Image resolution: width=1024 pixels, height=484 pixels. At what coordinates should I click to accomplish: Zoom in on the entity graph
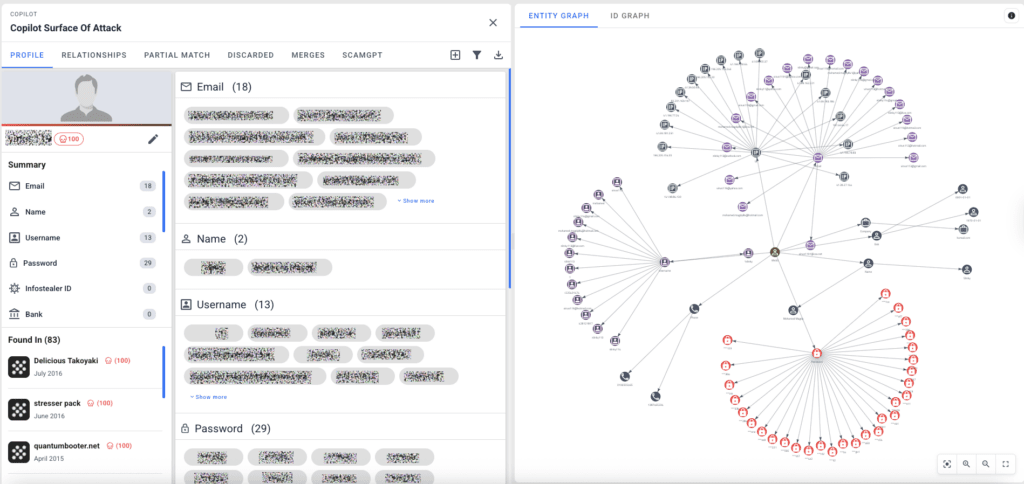pos(966,463)
